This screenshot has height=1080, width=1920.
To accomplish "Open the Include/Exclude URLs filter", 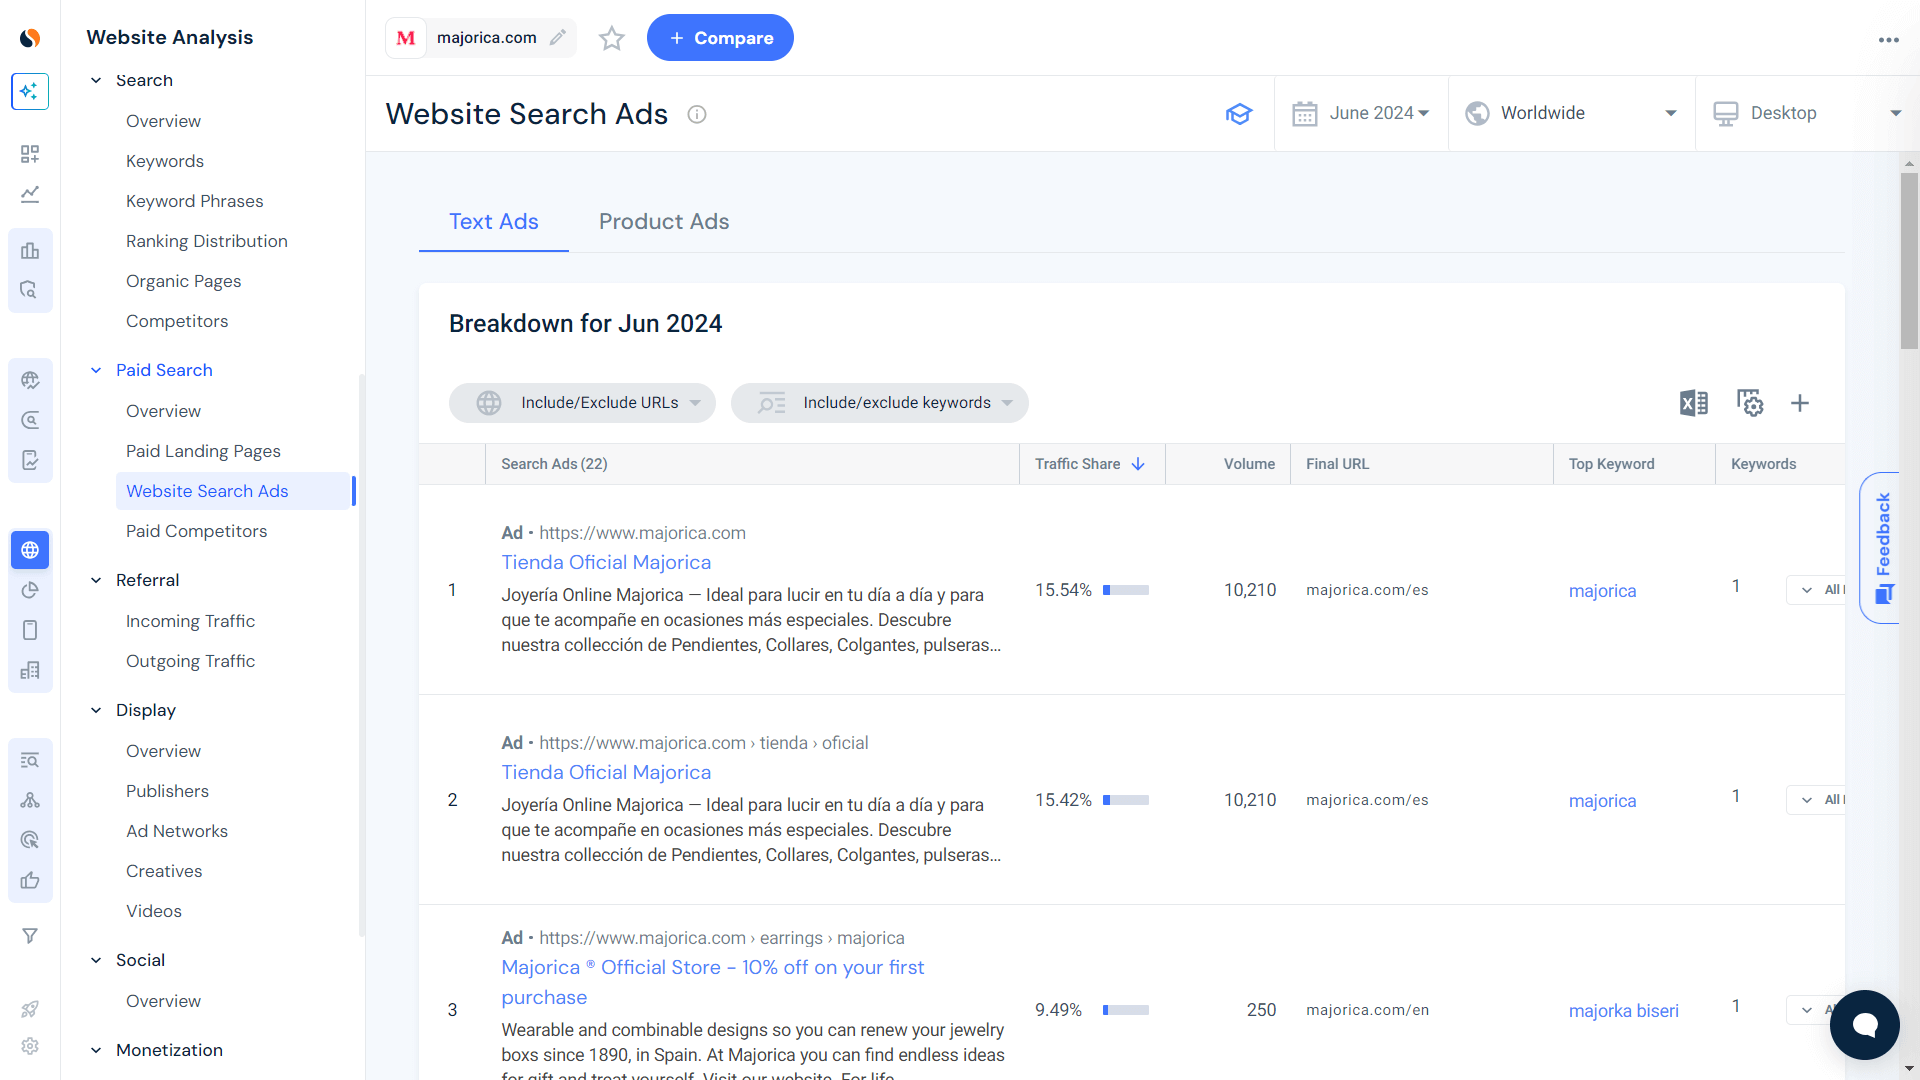I will [x=582, y=403].
